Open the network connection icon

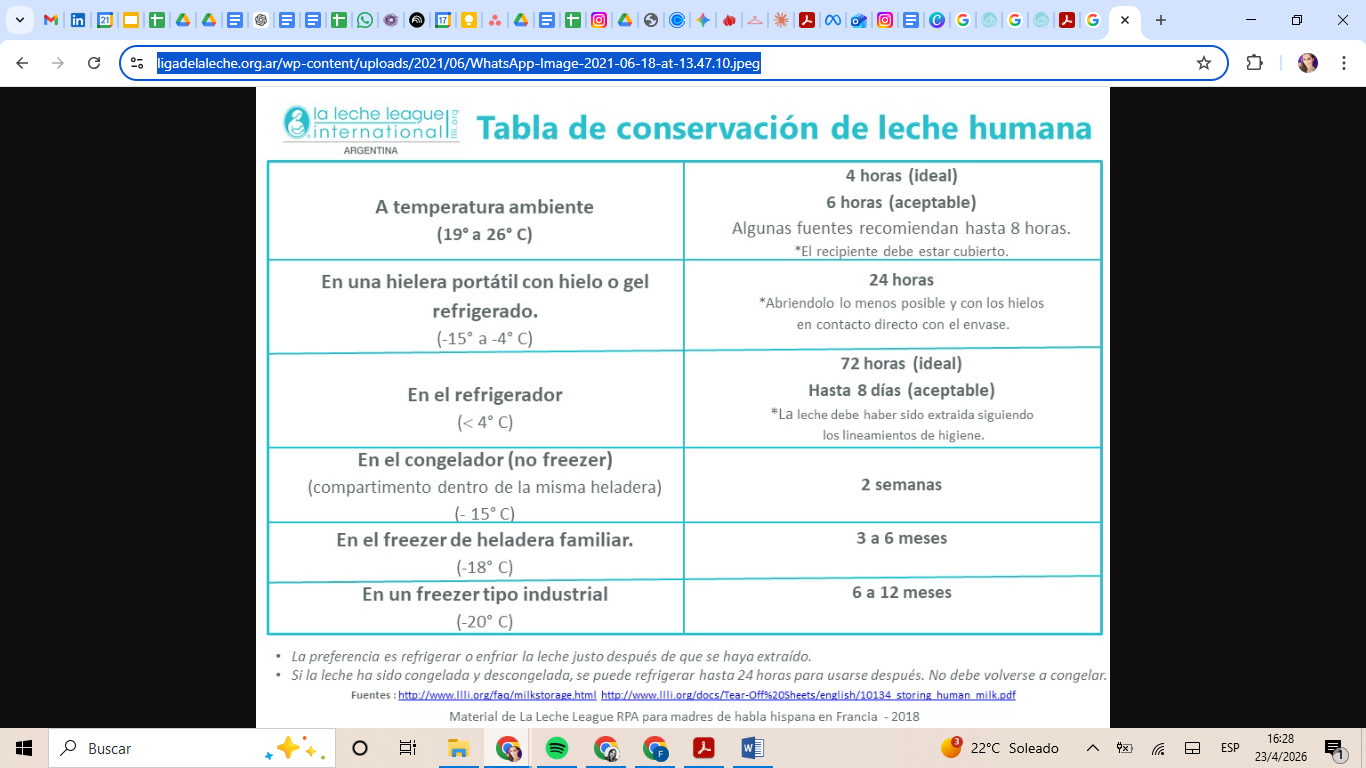(1159, 748)
